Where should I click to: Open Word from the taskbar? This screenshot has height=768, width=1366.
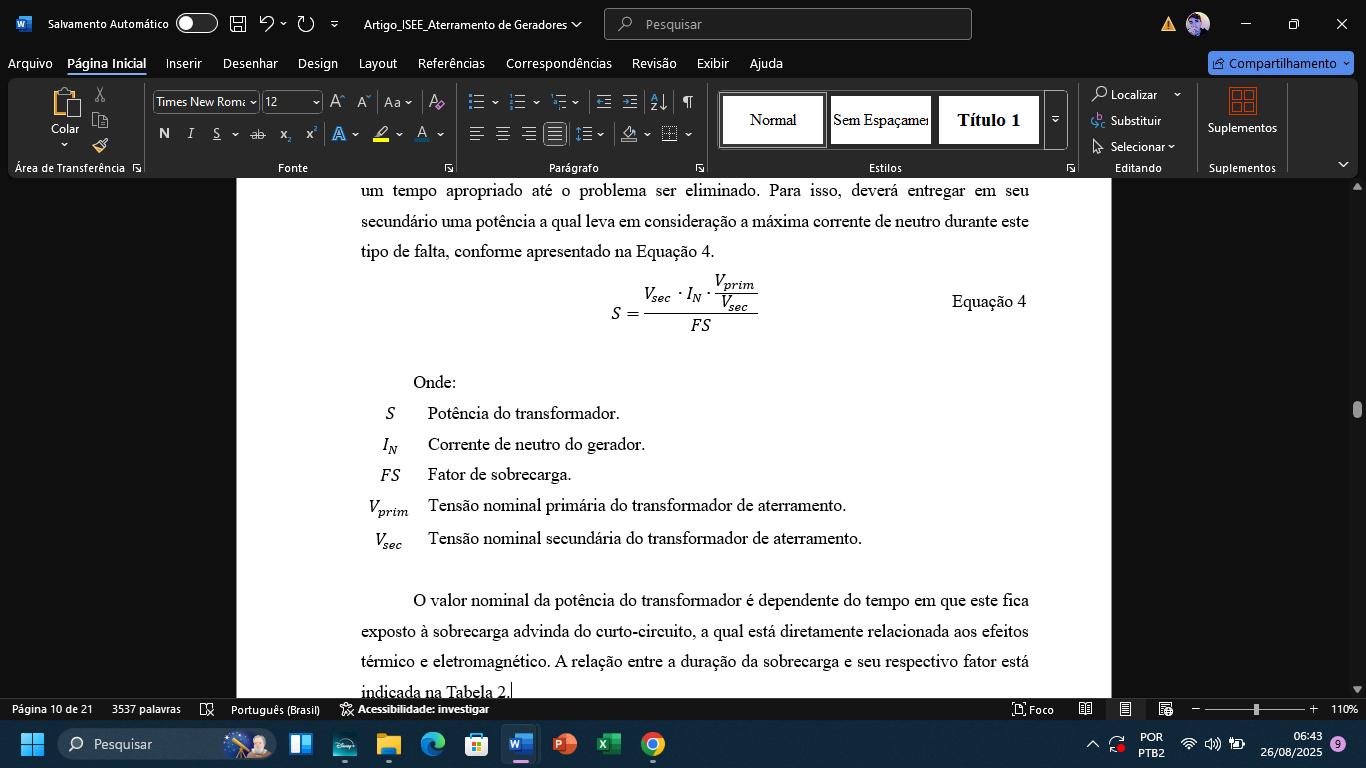pyautogui.click(x=519, y=744)
